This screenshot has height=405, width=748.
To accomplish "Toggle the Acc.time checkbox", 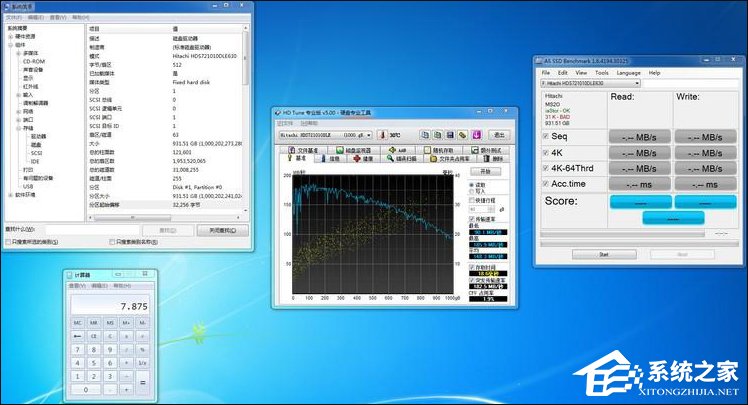I will click(543, 184).
